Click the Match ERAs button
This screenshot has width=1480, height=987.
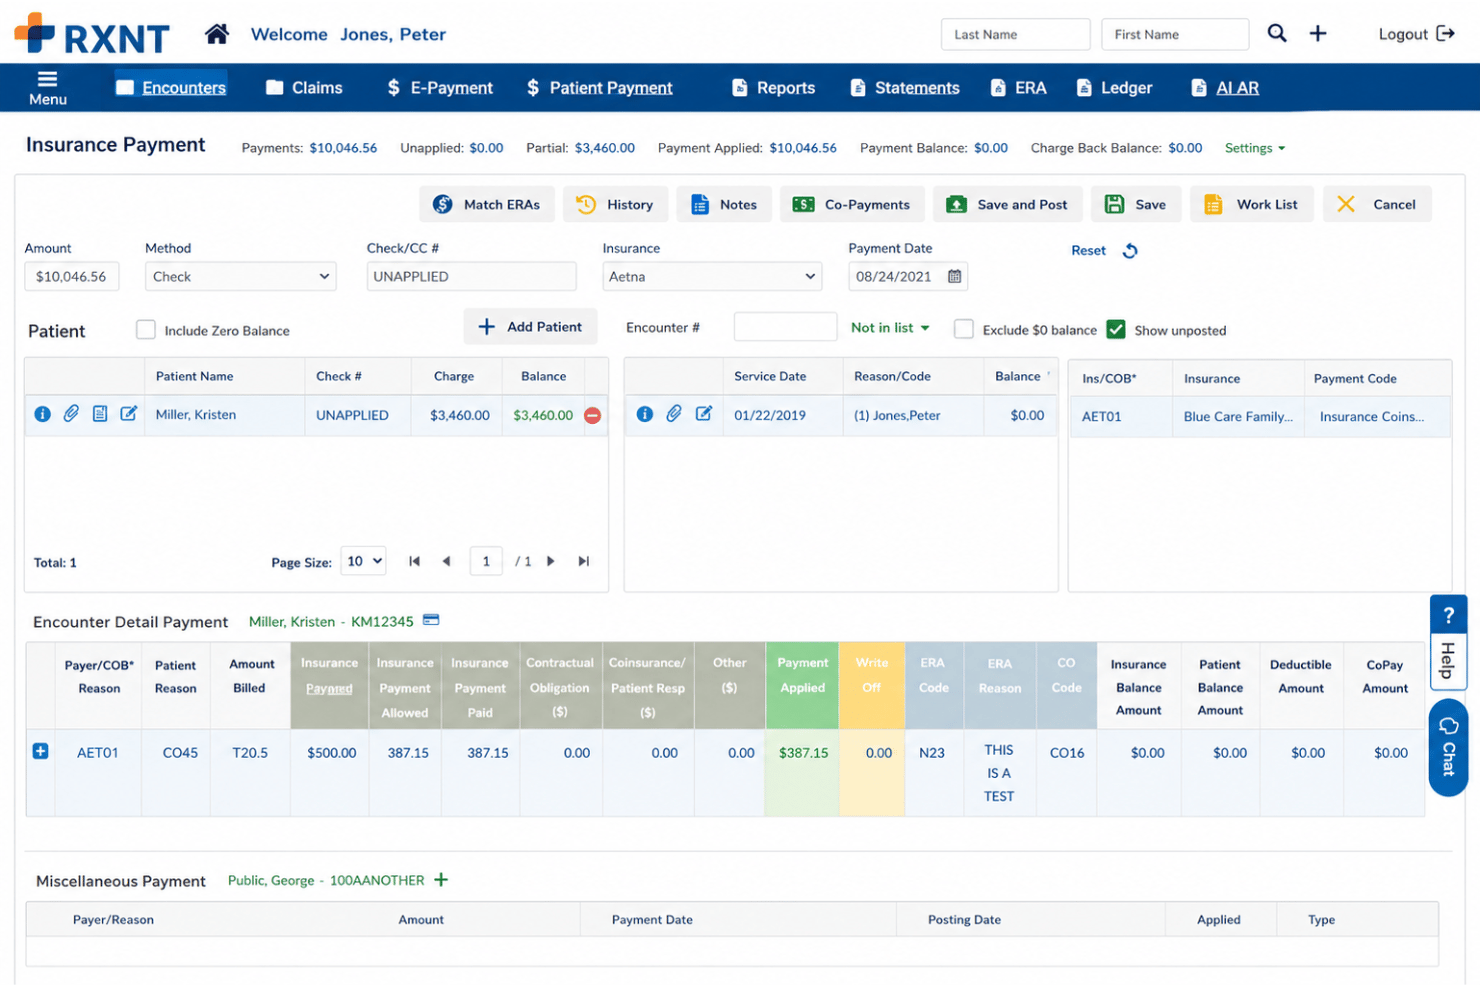coord(487,204)
